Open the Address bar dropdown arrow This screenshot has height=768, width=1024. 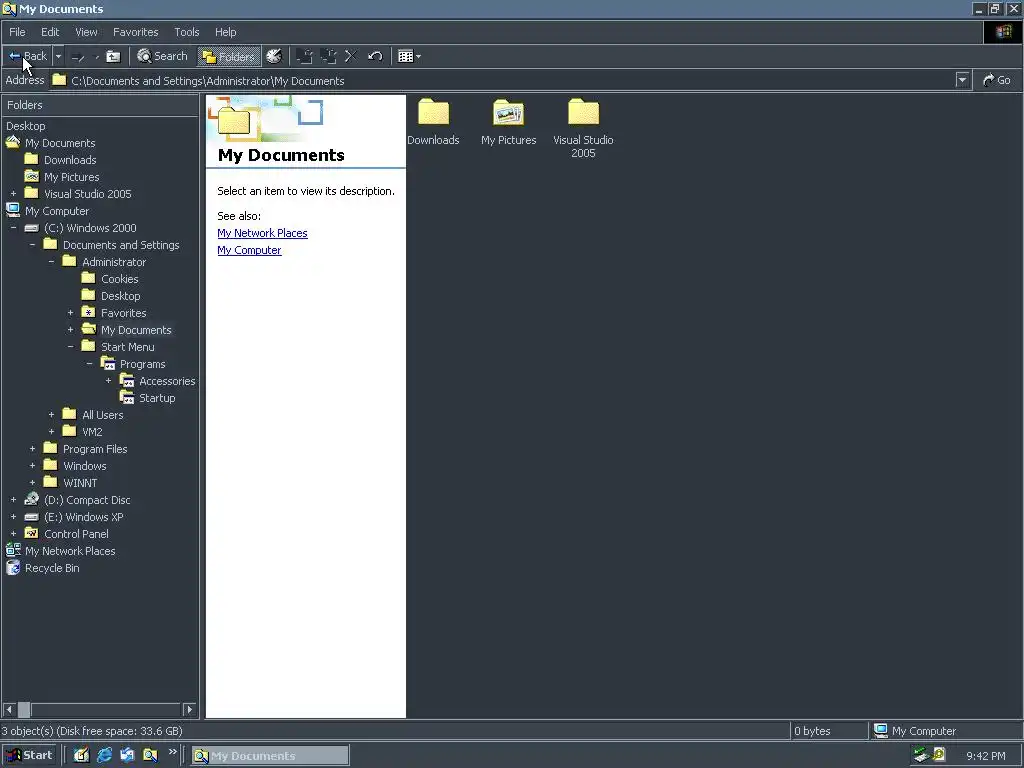[x=962, y=80]
